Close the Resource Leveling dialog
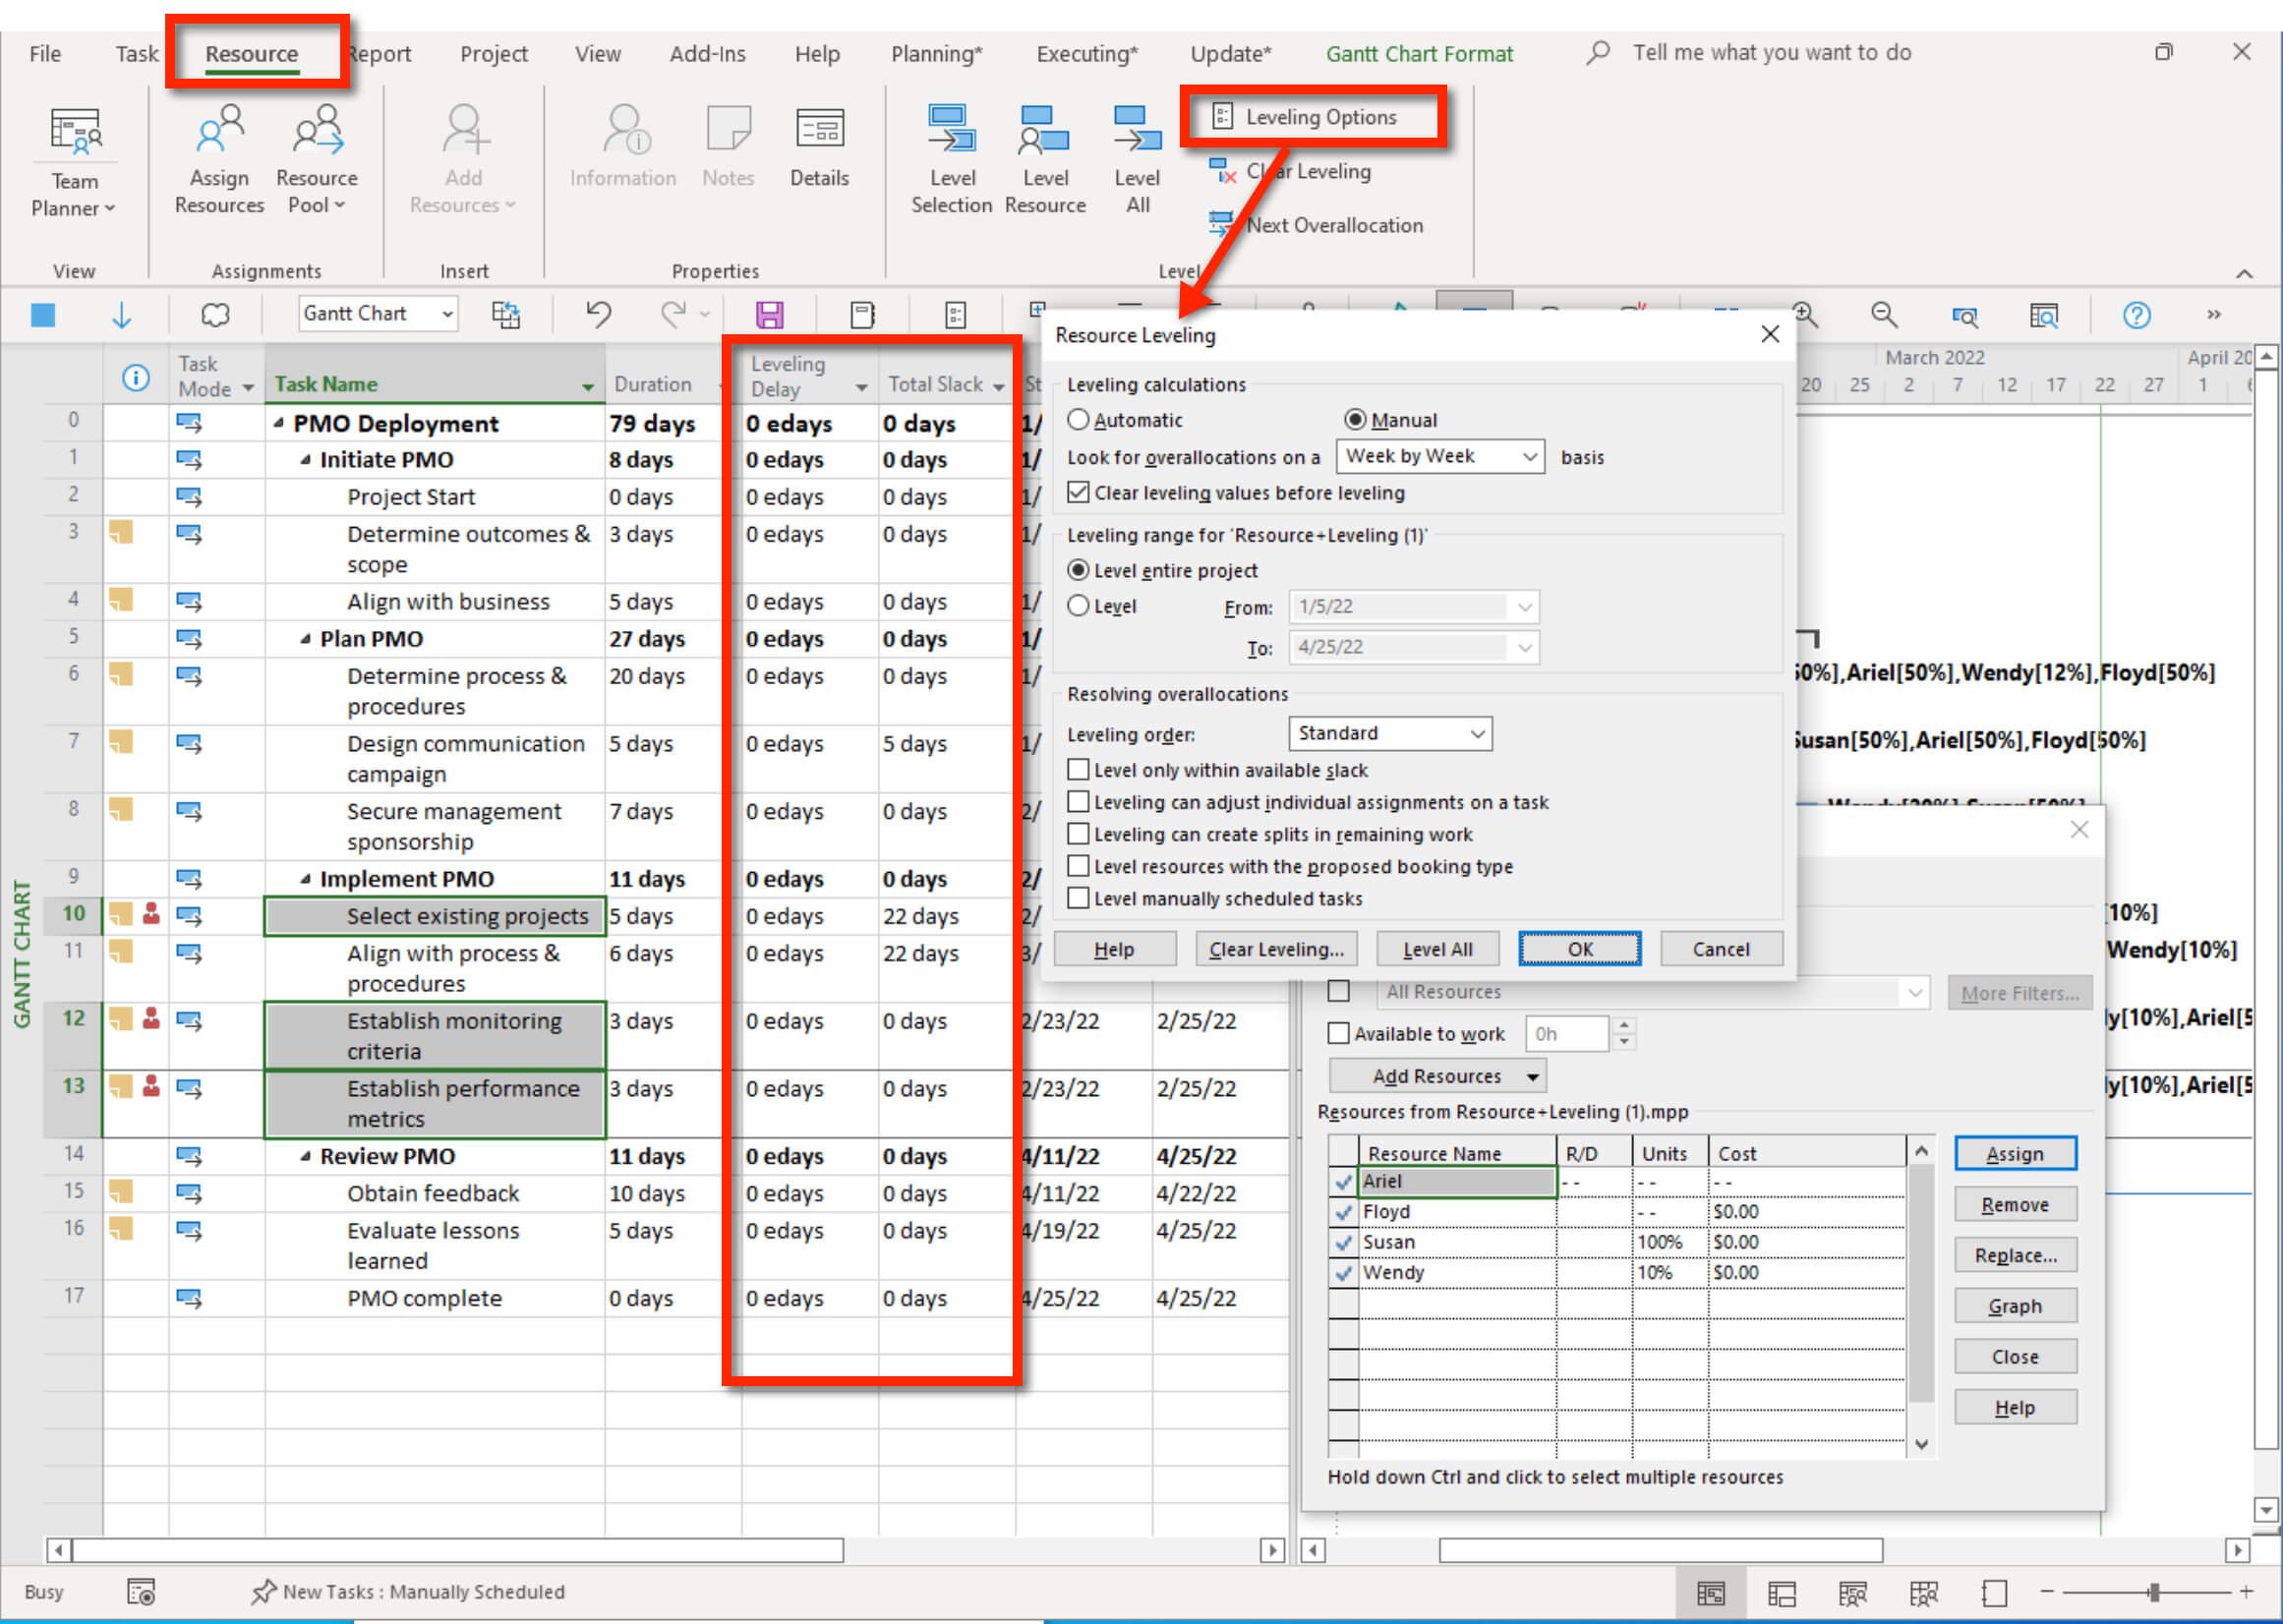The width and height of the screenshot is (2283, 1624). tap(1770, 334)
